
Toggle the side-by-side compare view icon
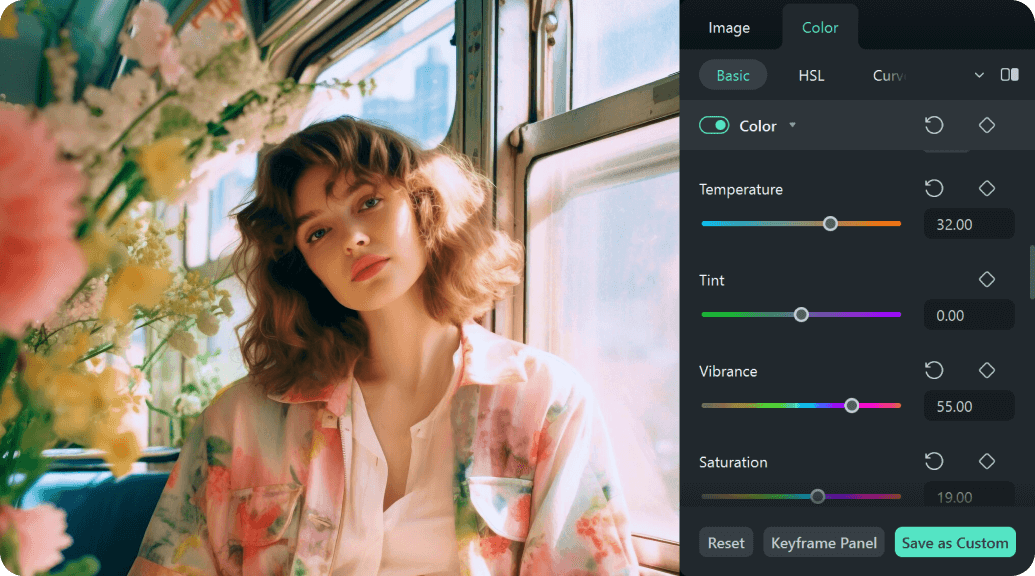pyautogui.click(x=1009, y=75)
